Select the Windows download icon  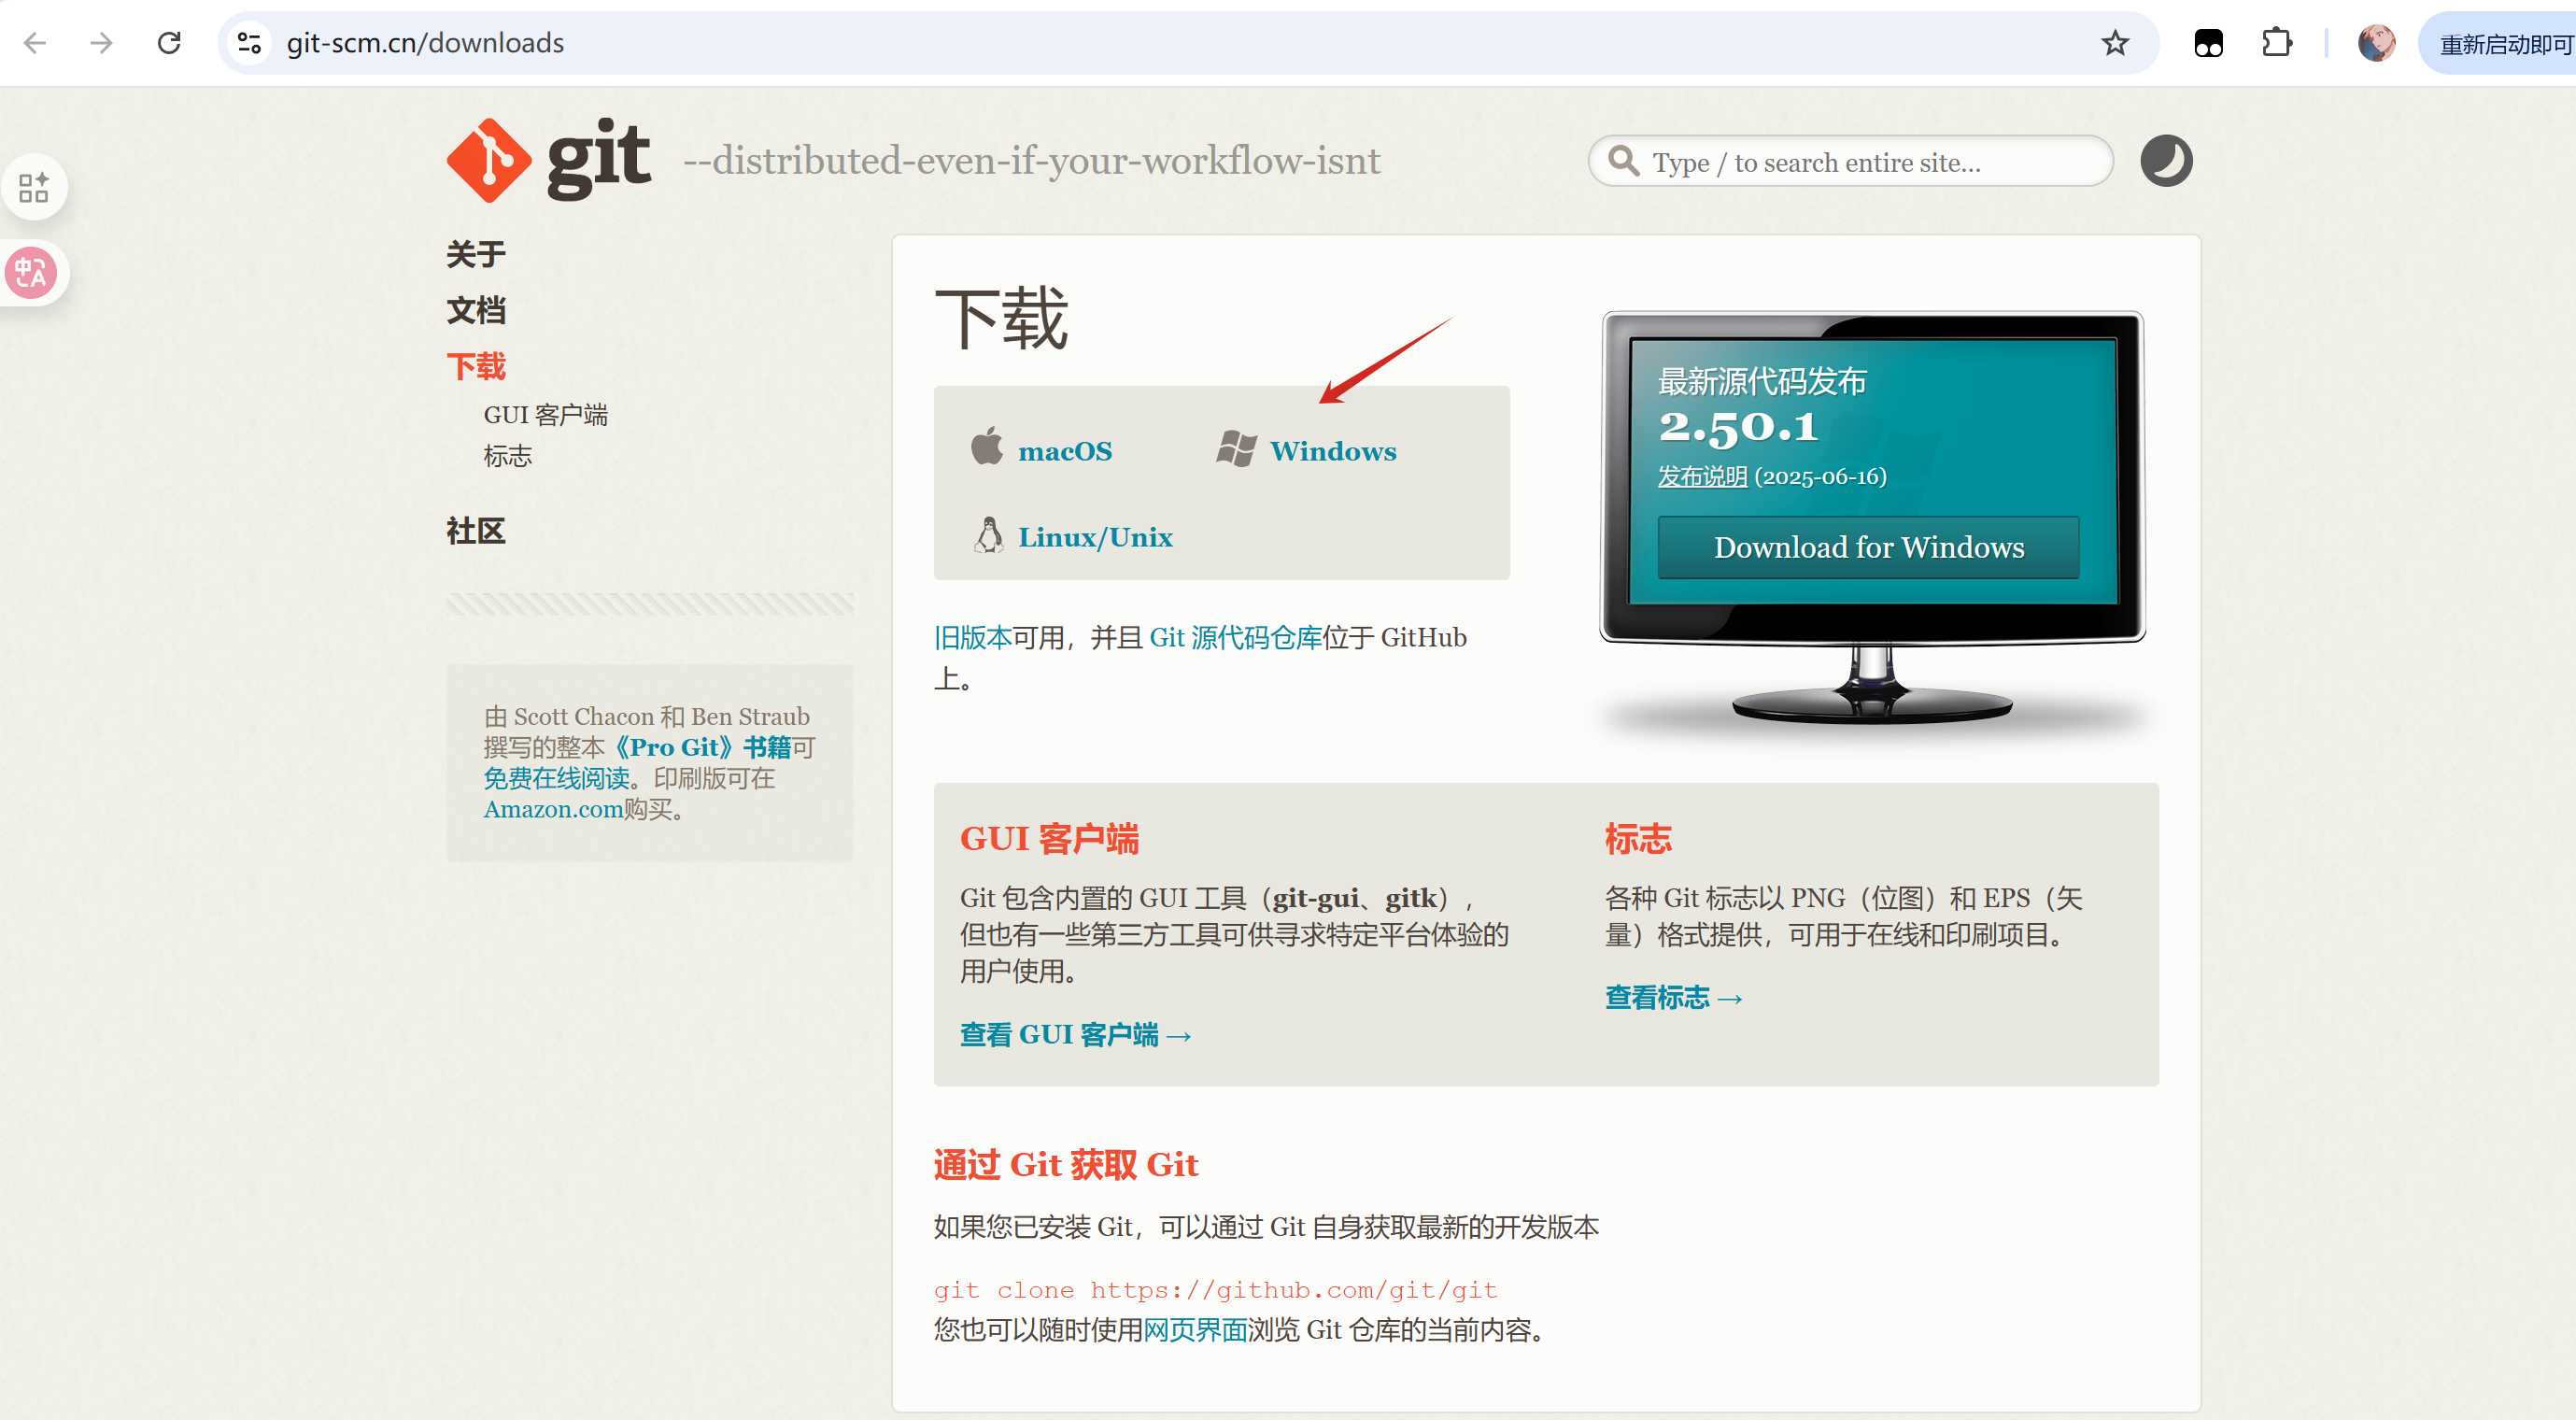click(x=1236, y=449)
